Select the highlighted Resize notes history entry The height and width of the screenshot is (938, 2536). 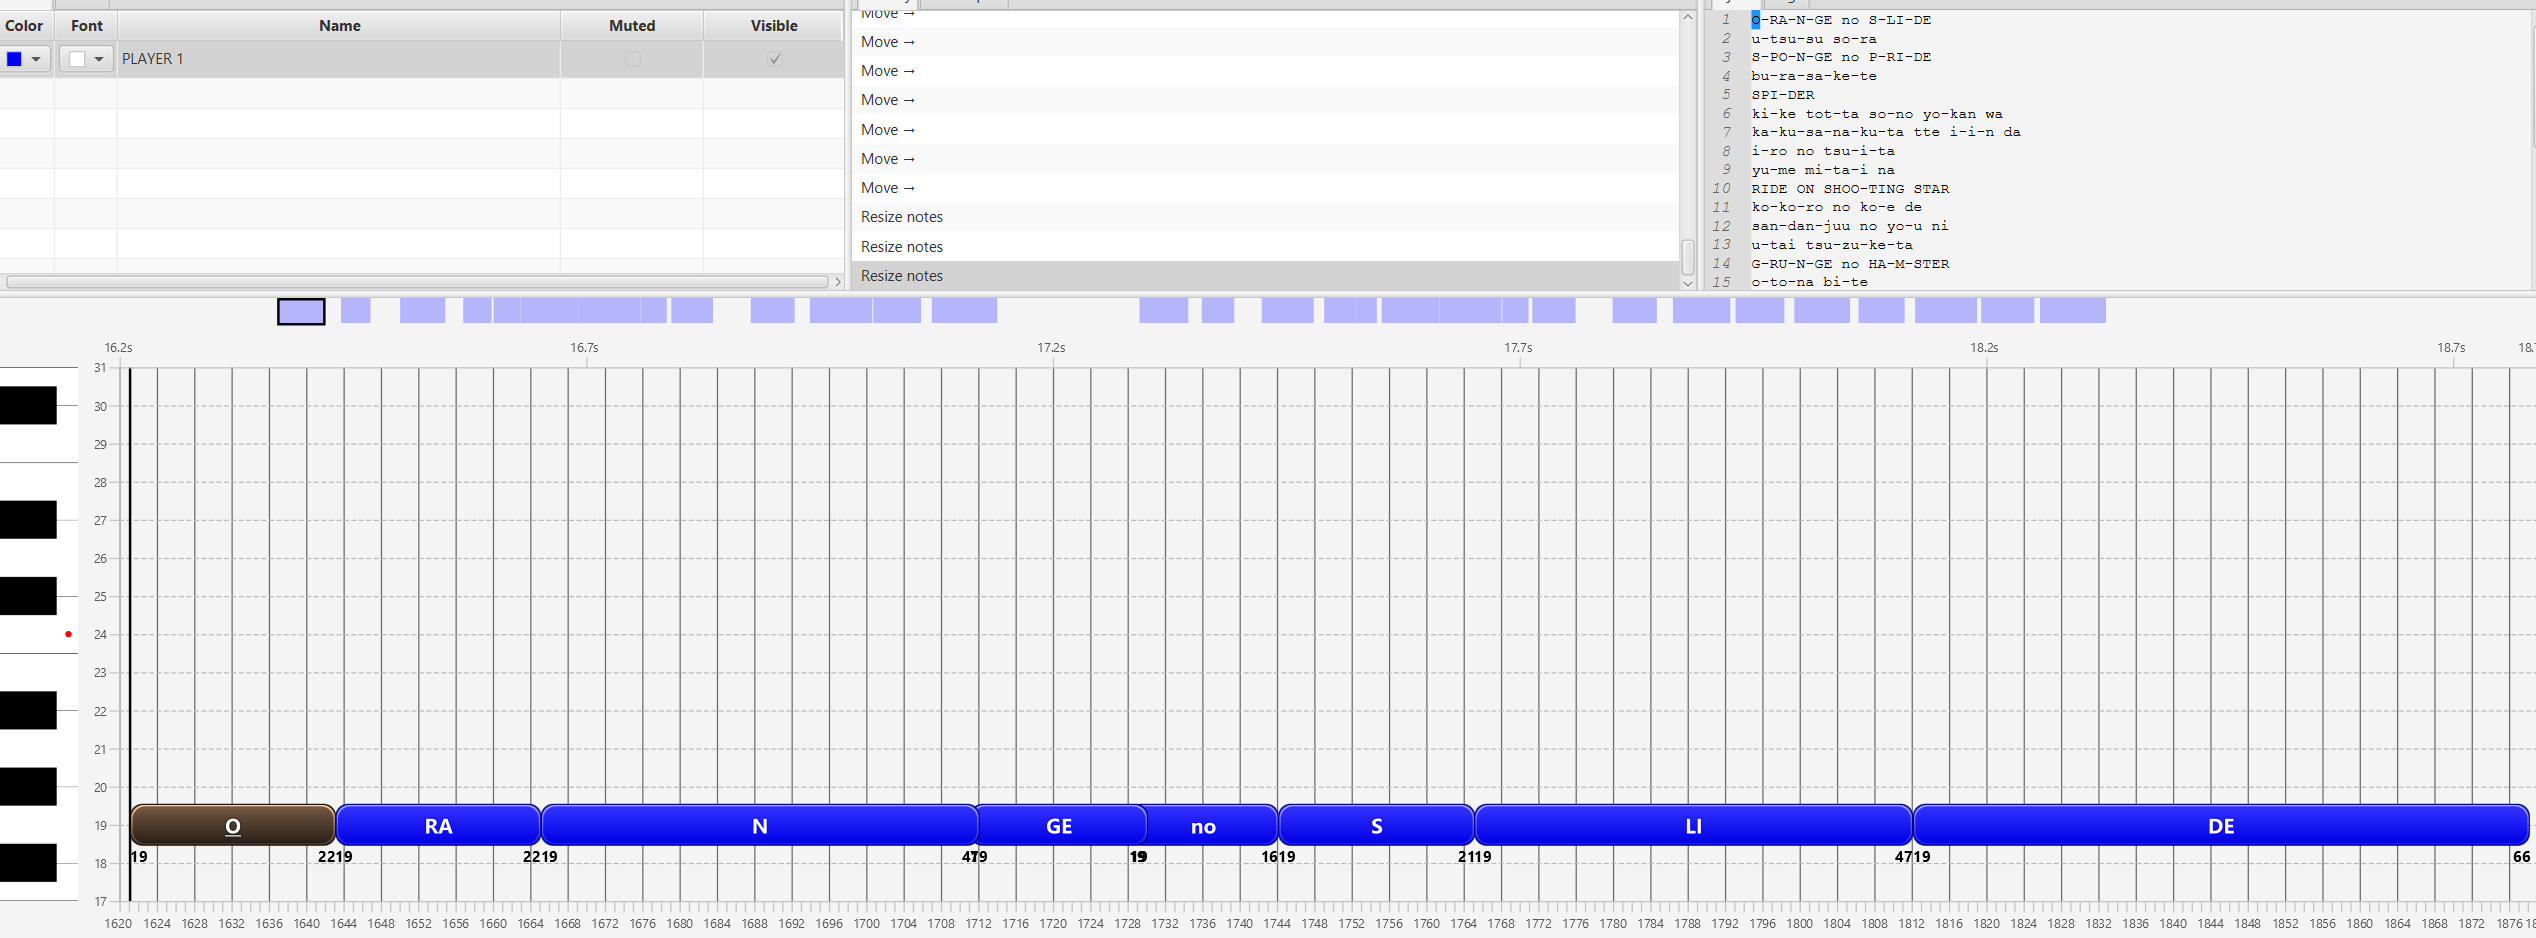(x=902, y=276)
